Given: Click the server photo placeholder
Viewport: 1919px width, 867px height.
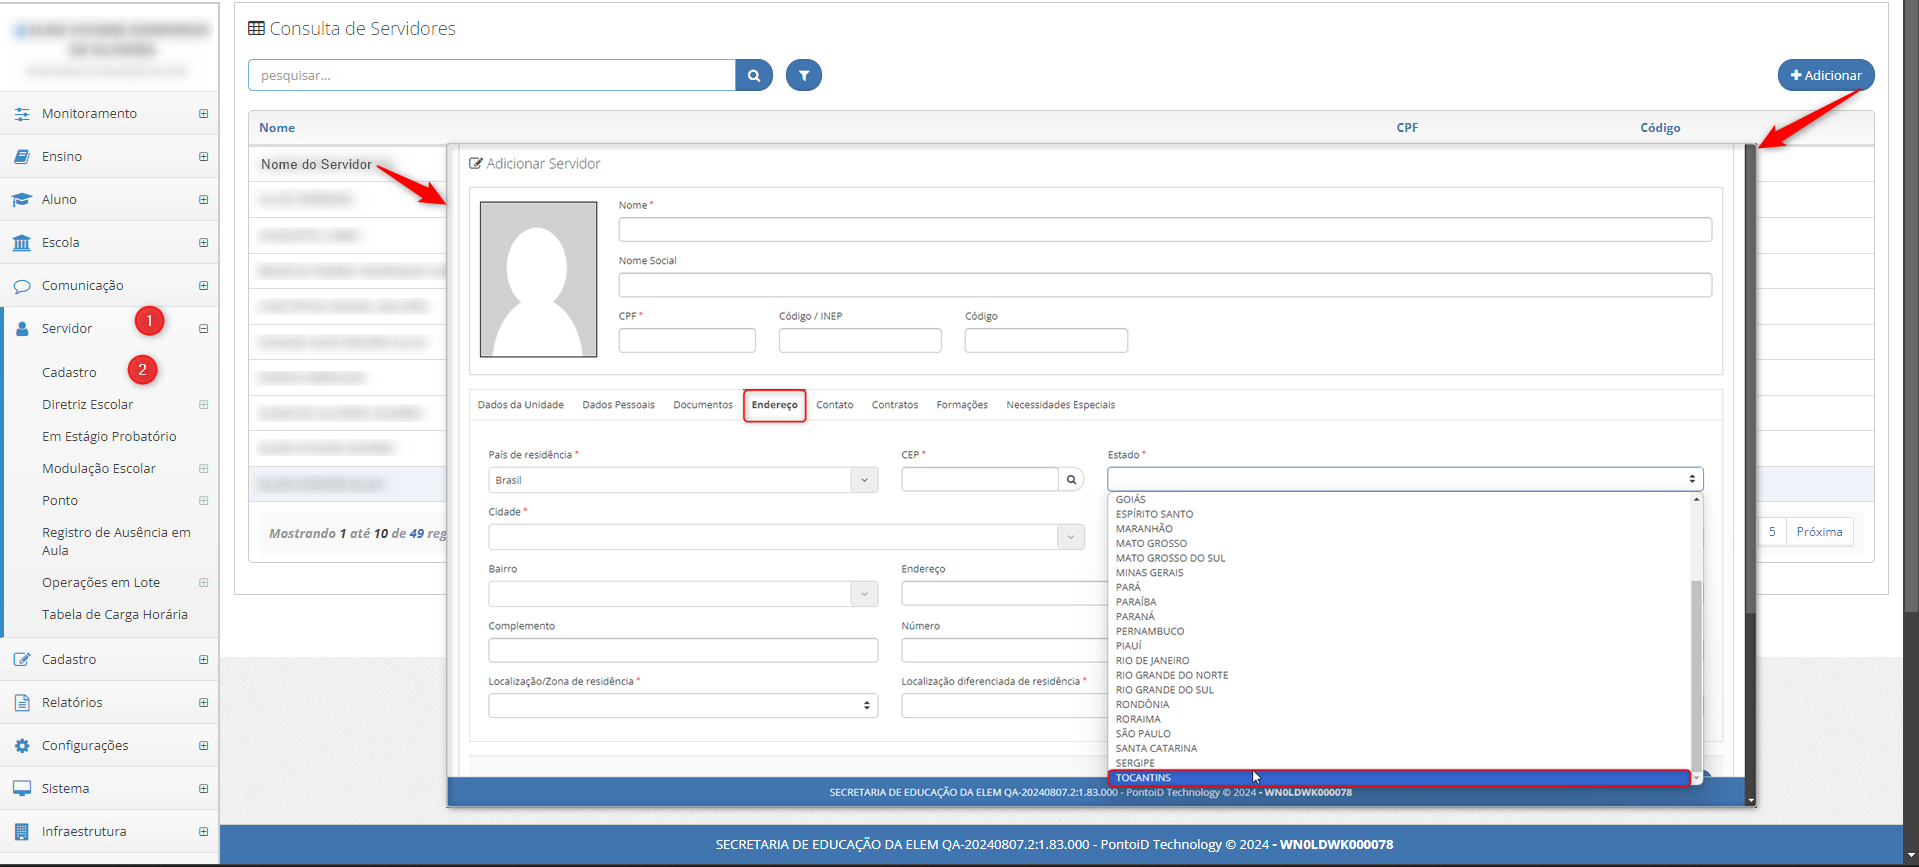Looking at the screenshot, I should tap(538, 279).
